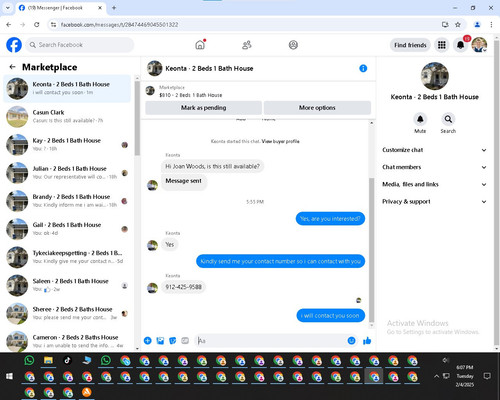Open the Brandy conversation
Viewport: 500px width, 400px height.
67,201
